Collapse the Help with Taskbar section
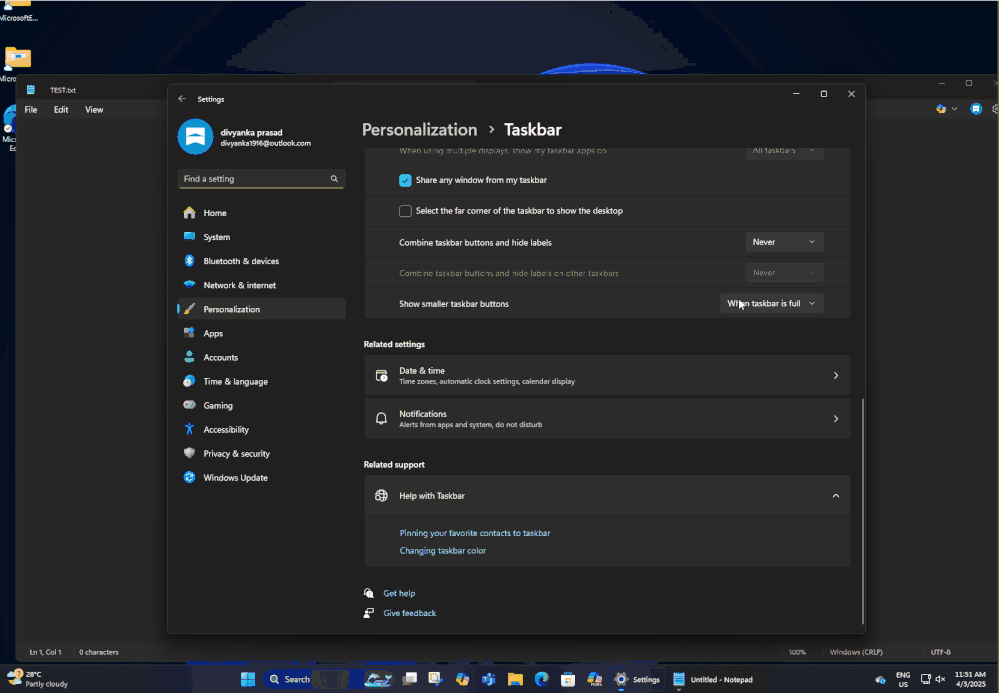The image size is (999, 693). pos(836,496)
